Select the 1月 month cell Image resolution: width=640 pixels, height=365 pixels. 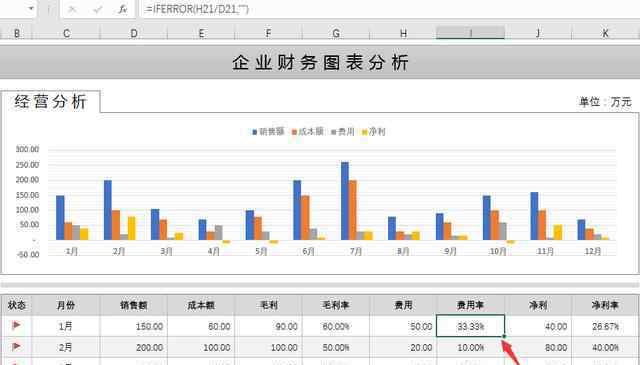[x=66, y=326]
